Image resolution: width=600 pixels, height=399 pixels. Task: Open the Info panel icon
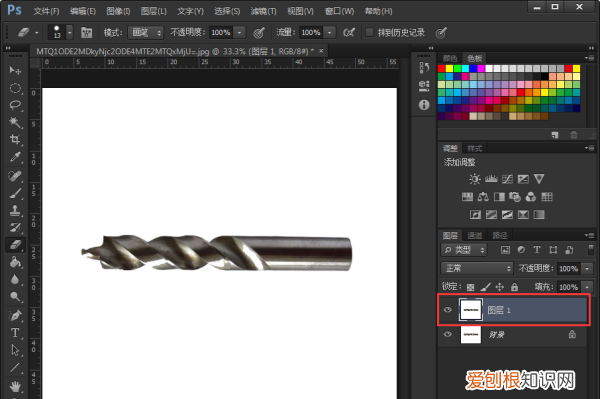click(424, 104)
